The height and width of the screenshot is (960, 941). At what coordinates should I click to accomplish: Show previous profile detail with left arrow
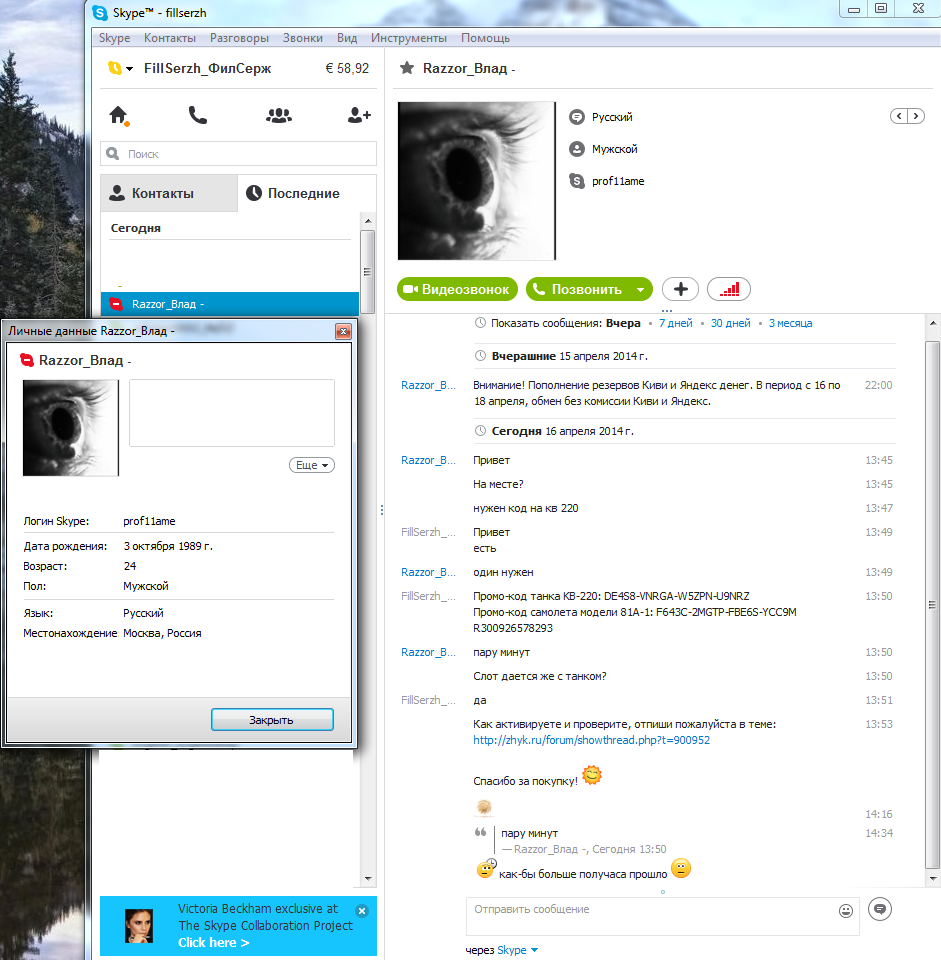(x=899, y=116)
